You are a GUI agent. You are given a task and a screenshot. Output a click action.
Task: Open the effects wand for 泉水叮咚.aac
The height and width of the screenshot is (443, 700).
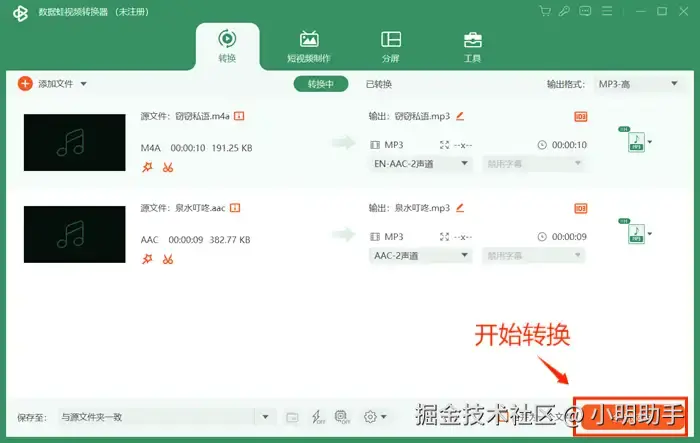tap(147, 259)
